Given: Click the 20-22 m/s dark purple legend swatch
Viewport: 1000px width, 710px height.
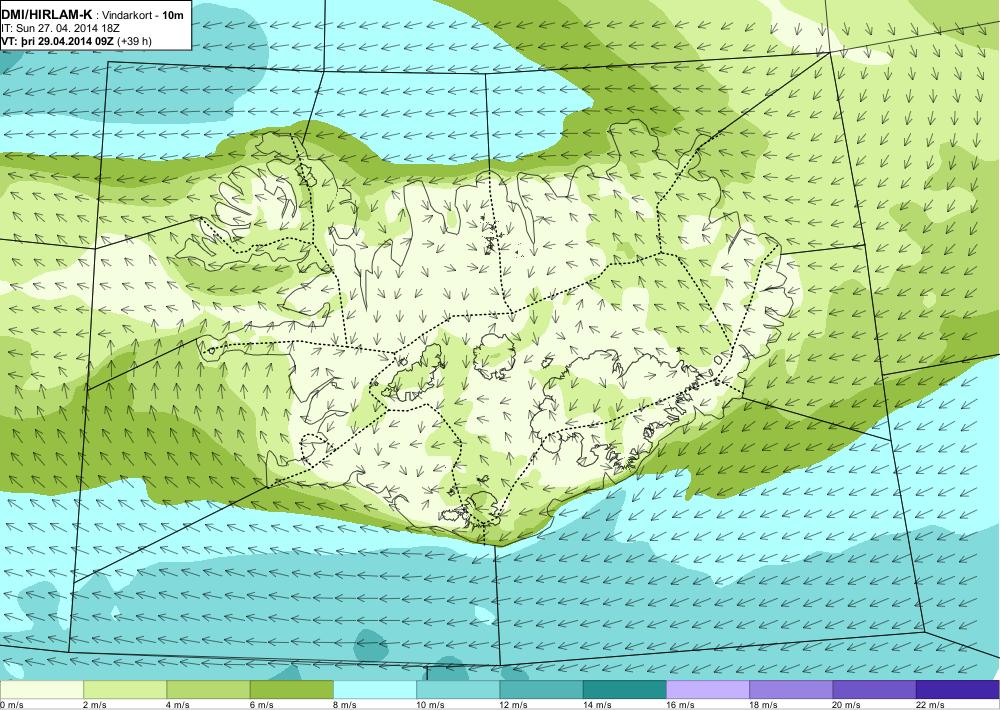Looking at the screenshot, I should (x=874, y=689).
